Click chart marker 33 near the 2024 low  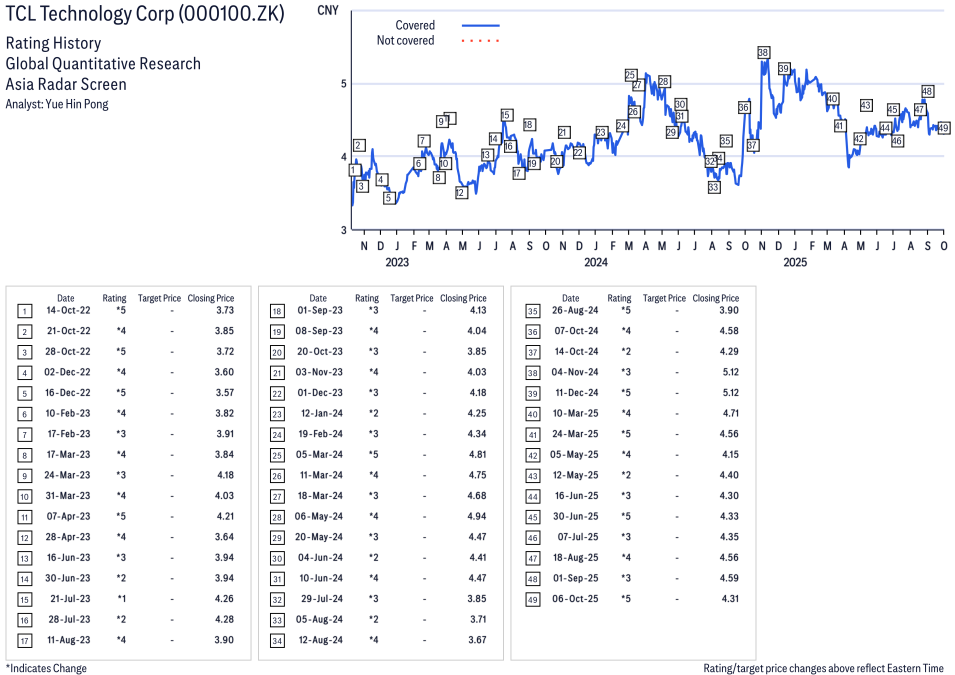[x=713, y=187]
